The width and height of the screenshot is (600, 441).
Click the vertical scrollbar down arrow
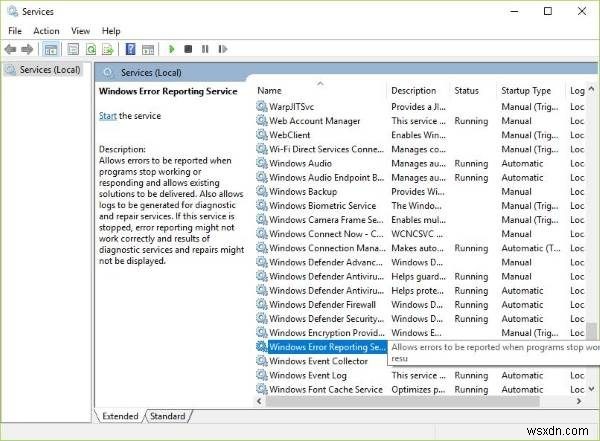[592, 389]
